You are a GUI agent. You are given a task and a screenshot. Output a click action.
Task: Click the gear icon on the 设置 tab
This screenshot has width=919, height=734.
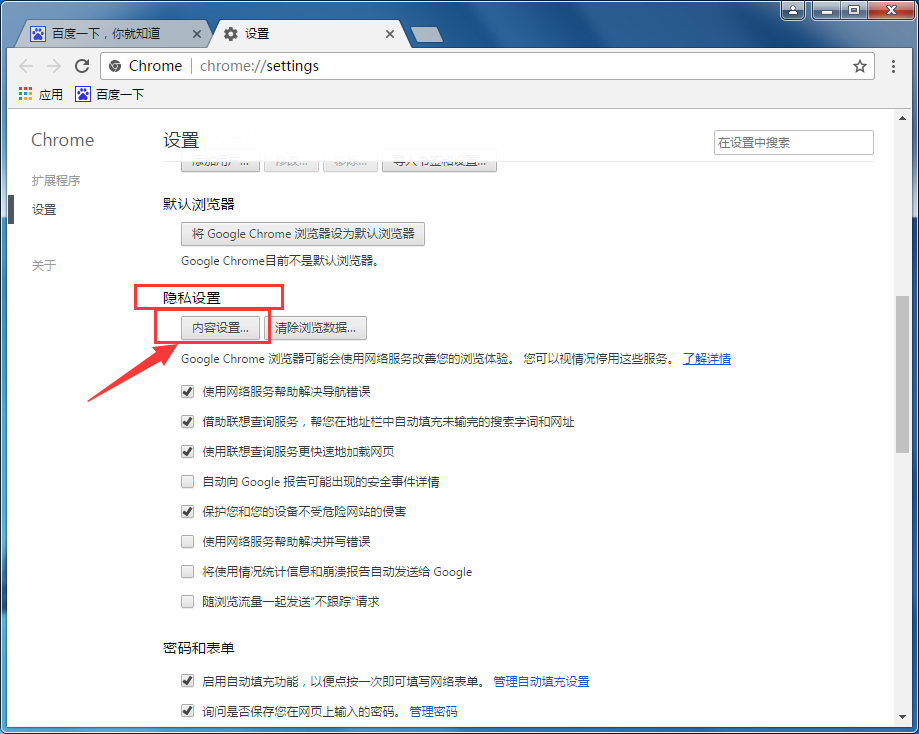click(x=230, y=32)
